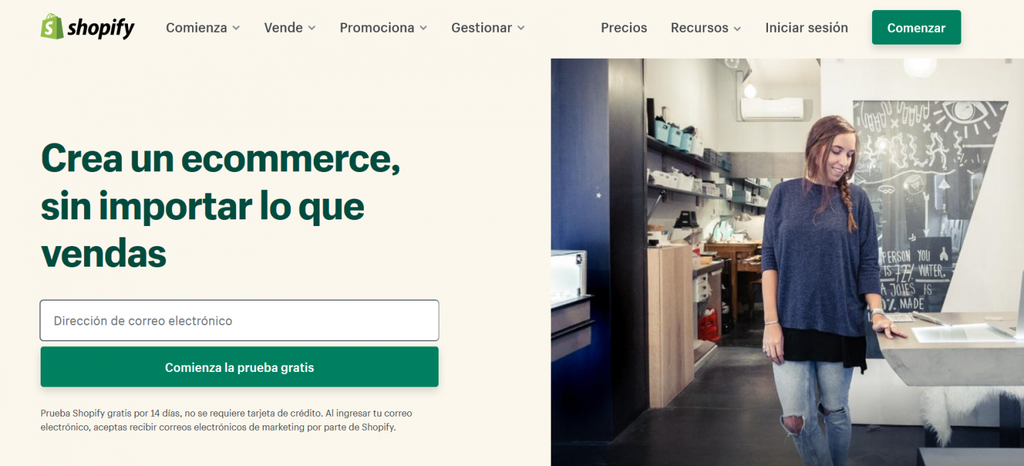1024x466 pixels.
Task: Expand the Comienza dropdown chevron
Action: pos(236,28)
